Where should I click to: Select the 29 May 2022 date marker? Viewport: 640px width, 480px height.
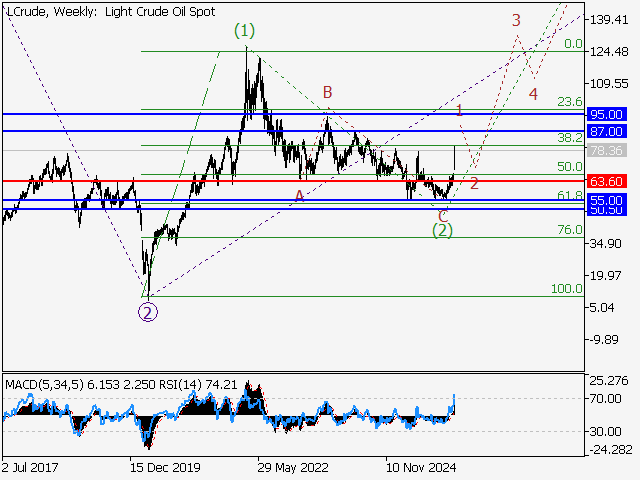[x=293, y=466]
